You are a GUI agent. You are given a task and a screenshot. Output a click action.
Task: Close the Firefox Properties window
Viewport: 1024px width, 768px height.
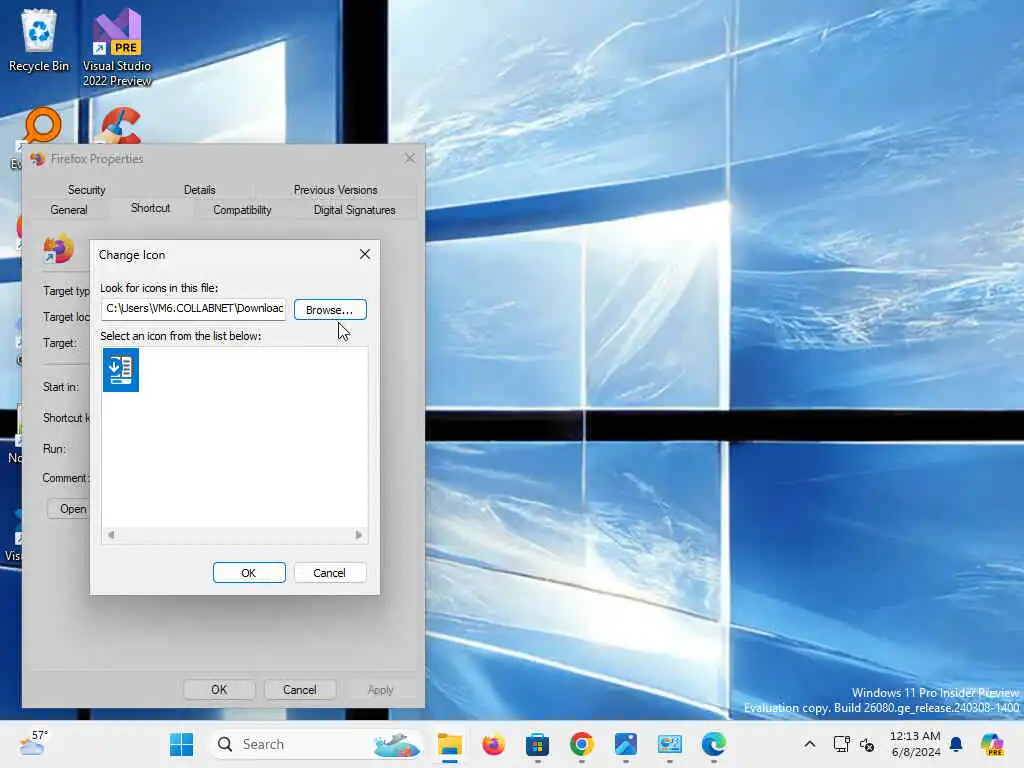coord(409,158)
